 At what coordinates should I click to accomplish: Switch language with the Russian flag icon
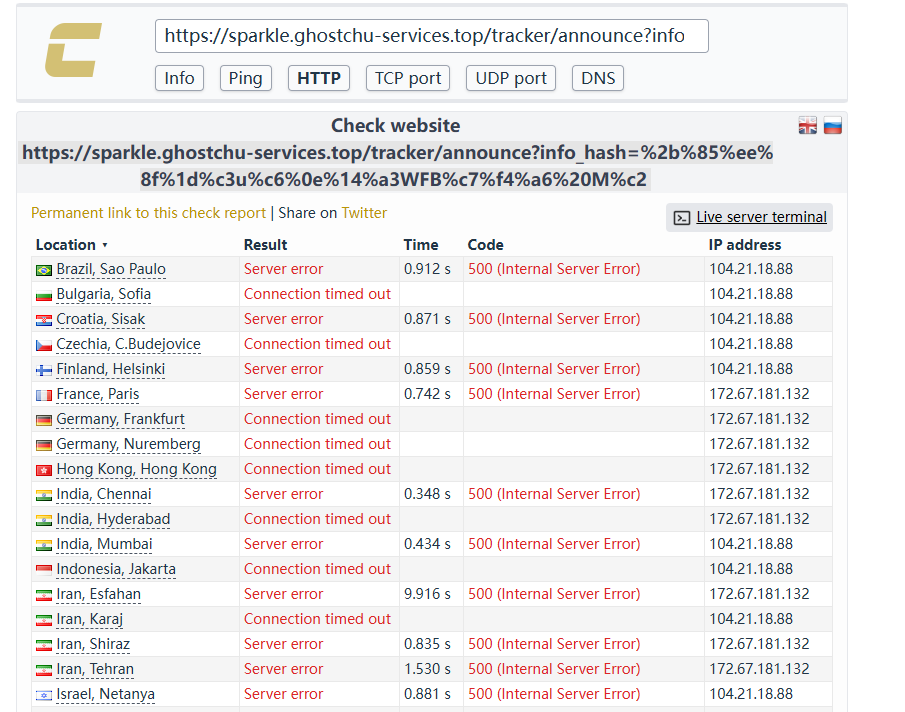point(832,126)
